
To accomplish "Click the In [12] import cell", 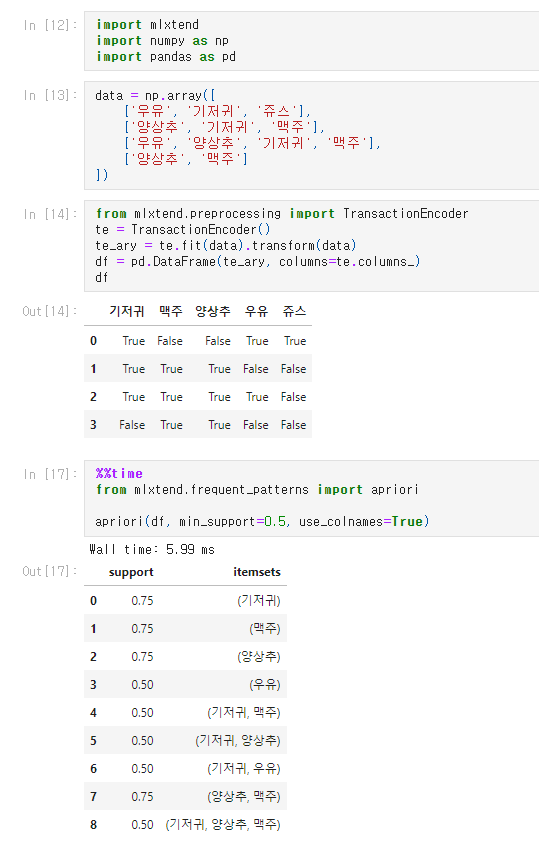I will (311, 41).
